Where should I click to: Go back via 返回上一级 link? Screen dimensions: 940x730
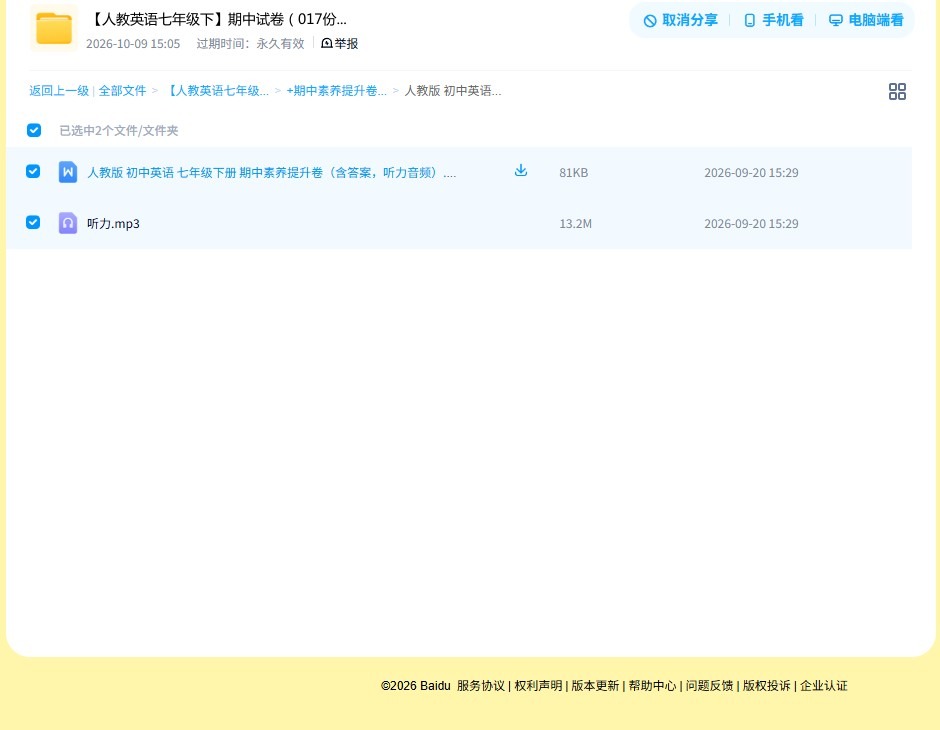point(59,91)
